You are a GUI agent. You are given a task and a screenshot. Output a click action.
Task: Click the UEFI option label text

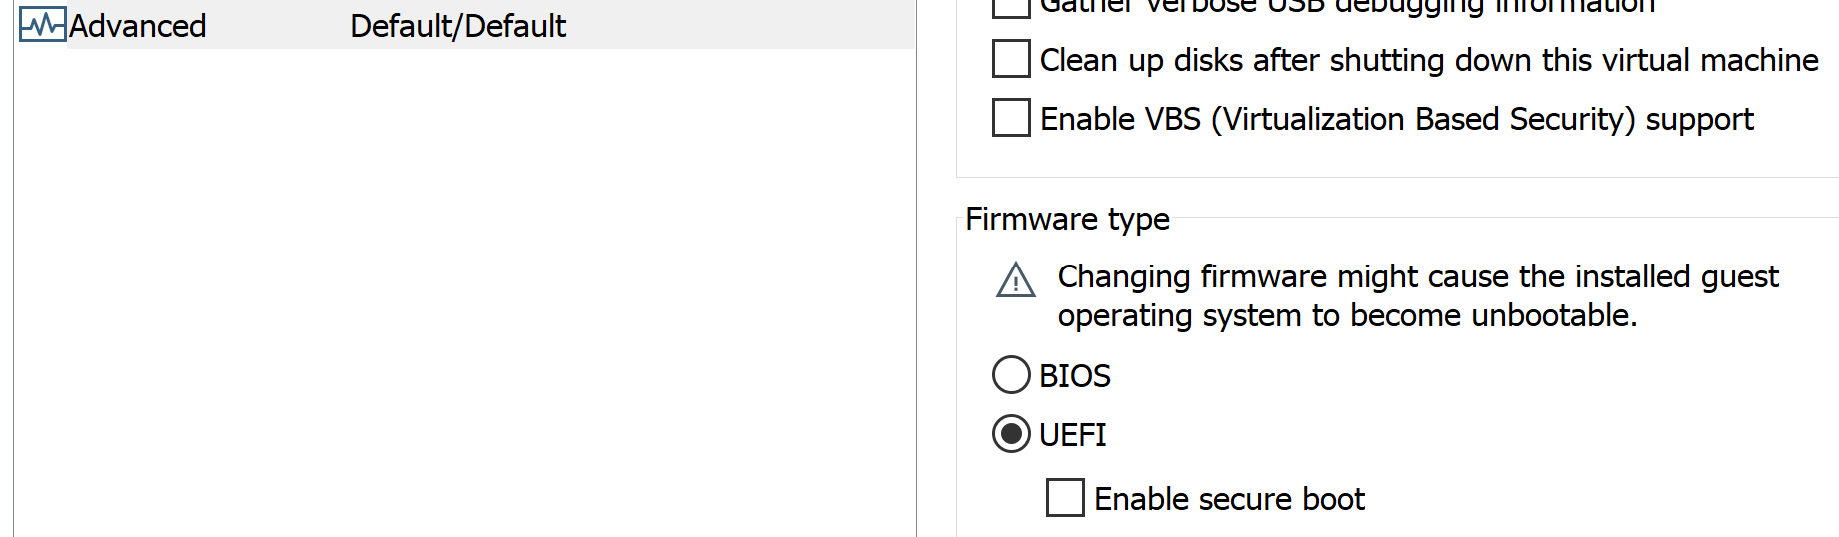coord(1073,435)
